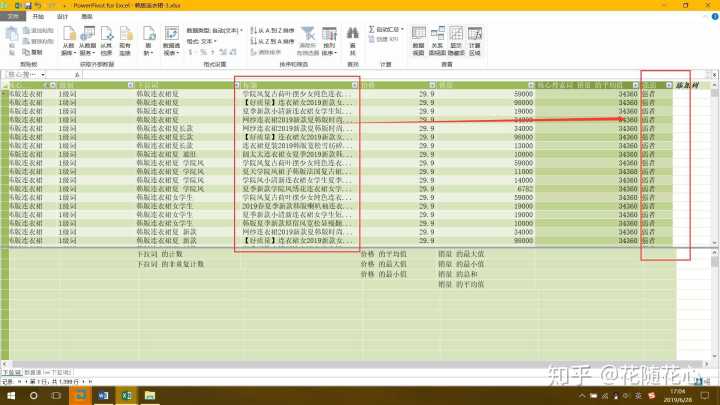Viewport: 720px width, 405px height.
Task: Open Excel from the Windows taskbar
Action: (127, 396)
